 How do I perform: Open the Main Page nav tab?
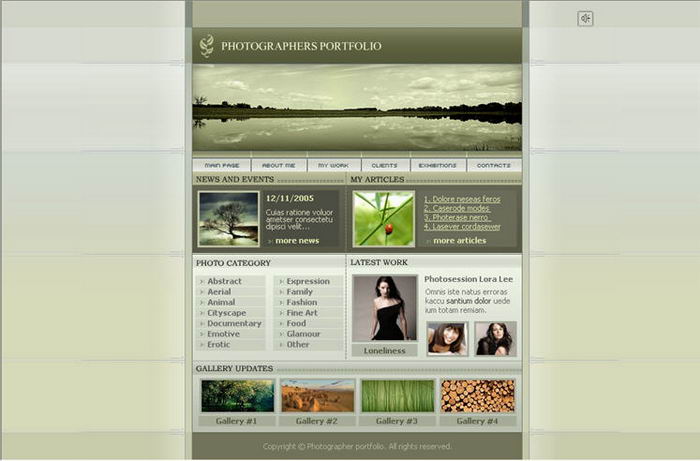pos(221,165)
